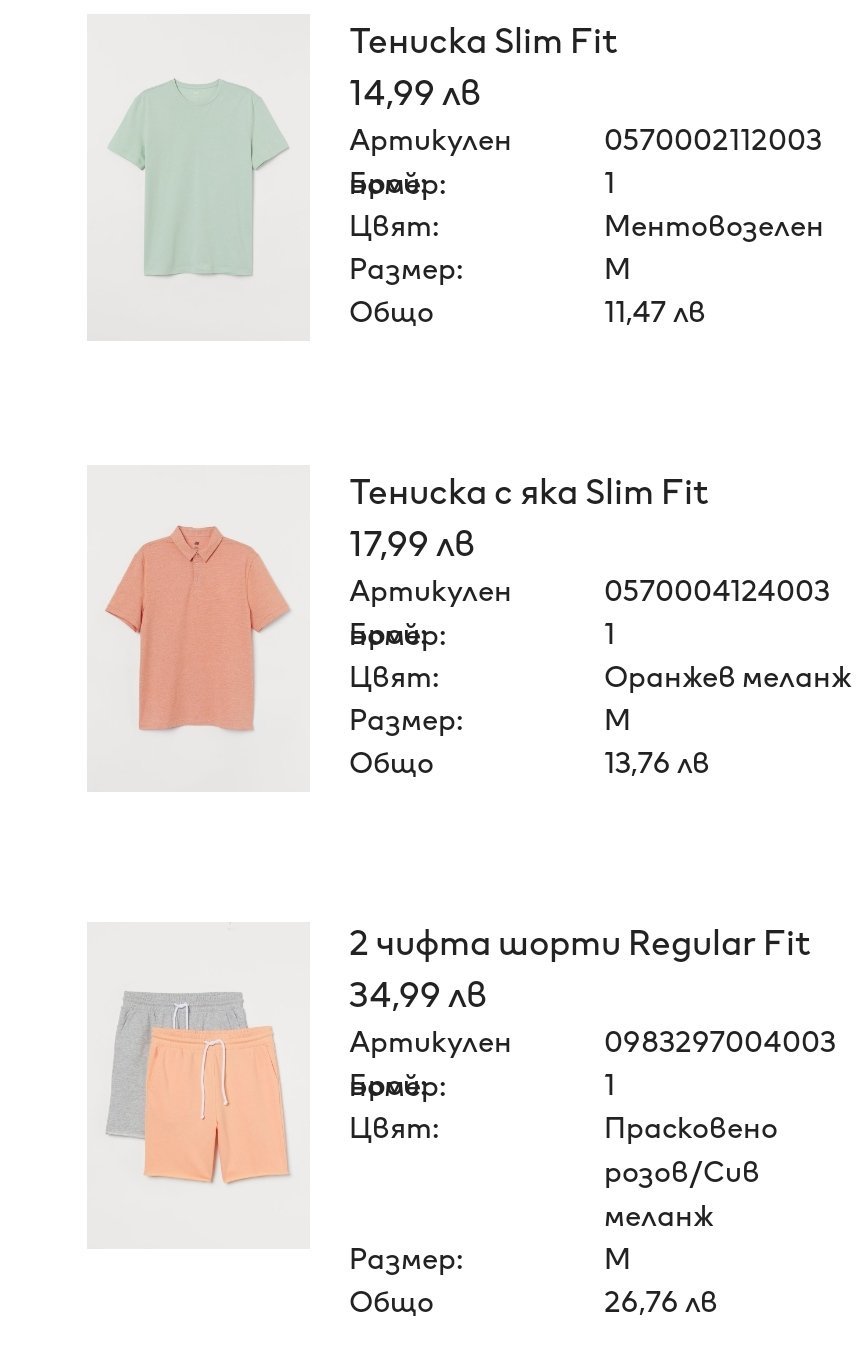This screenshot has height=1359, width=862.
Task: Click the 11,47 лв total amount
Action: click(654, 312)
